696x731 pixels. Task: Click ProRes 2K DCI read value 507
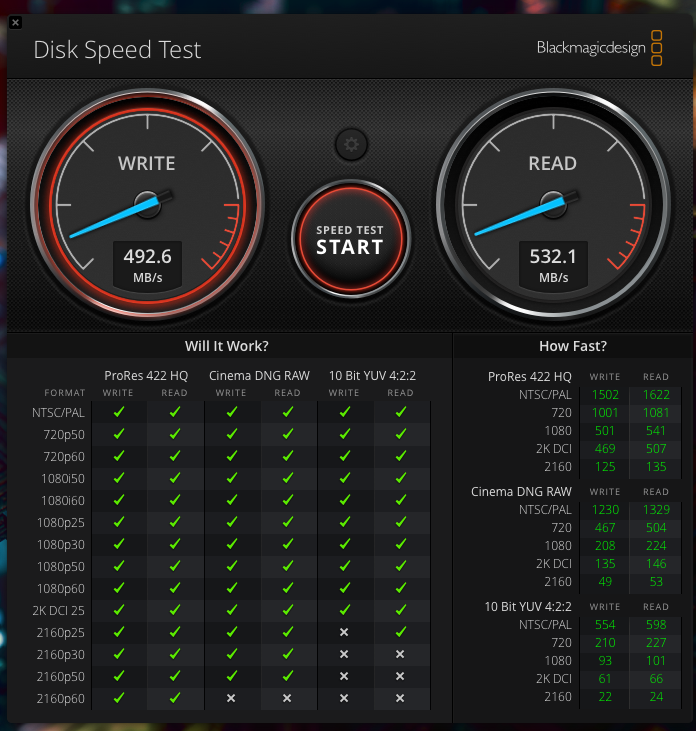(x=656, y=448)
